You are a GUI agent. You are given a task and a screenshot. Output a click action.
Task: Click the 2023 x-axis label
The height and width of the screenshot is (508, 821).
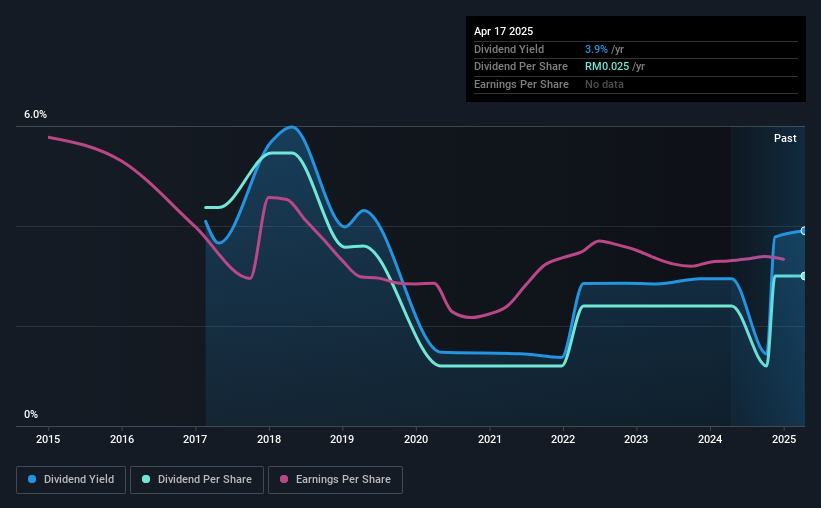coord(636,439)
